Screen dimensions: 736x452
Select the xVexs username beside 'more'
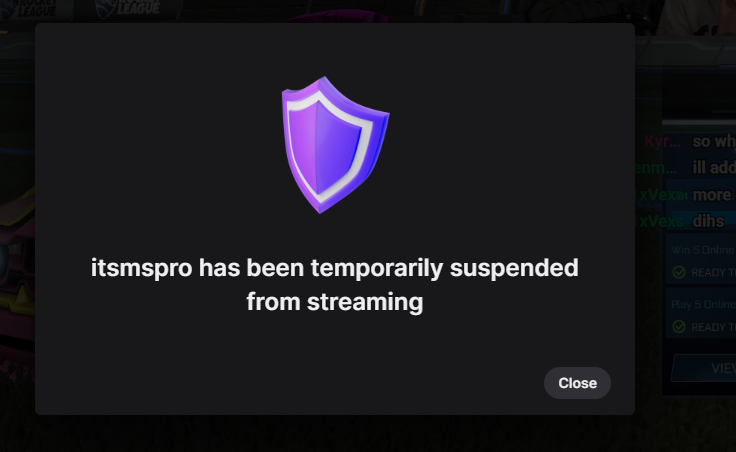coord(660,194)
